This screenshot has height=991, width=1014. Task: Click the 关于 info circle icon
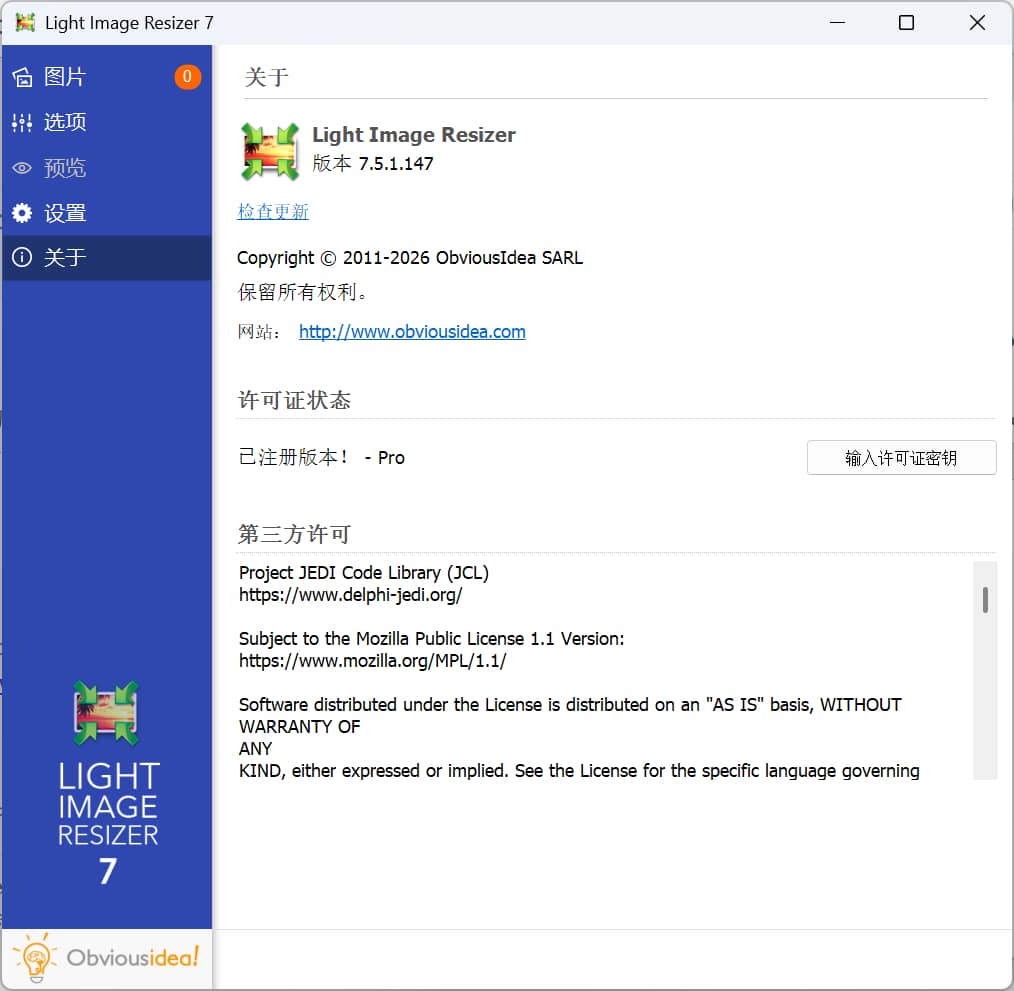[22, 258]
